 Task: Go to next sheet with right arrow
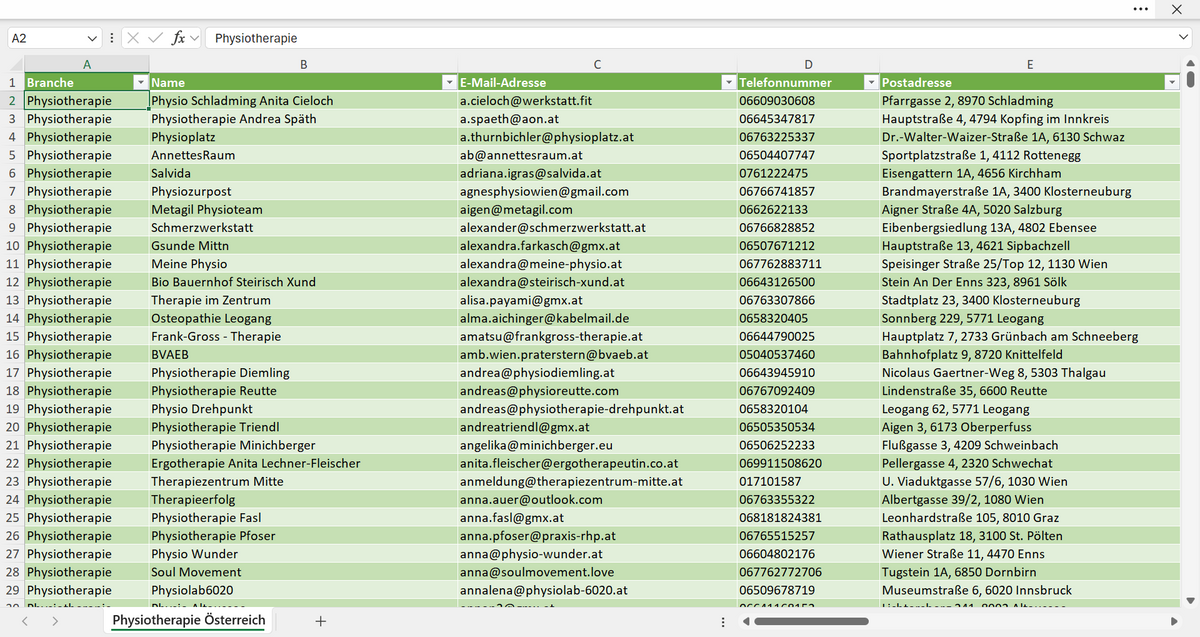55,621
